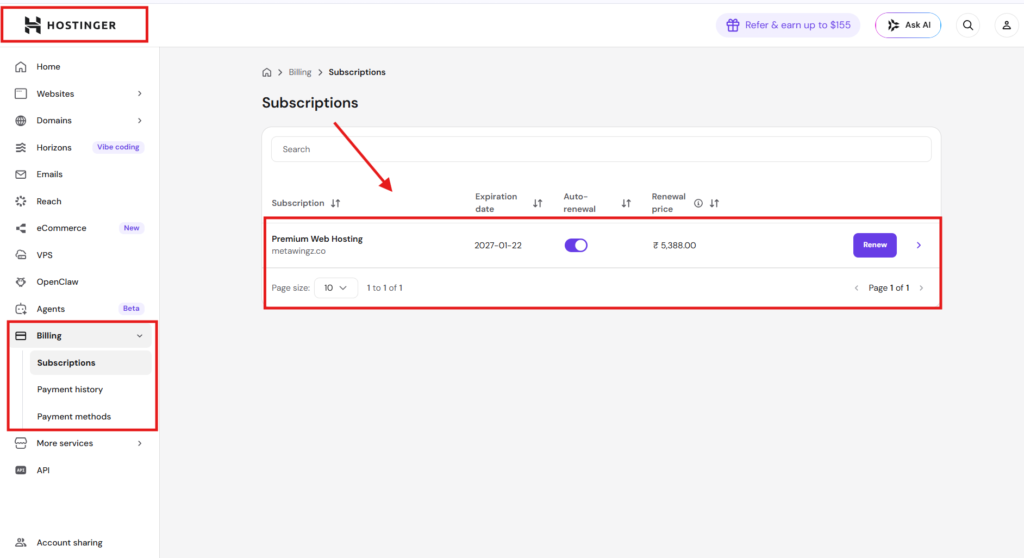
Task: Click the breadcrumb home icon
Action: 266,73
